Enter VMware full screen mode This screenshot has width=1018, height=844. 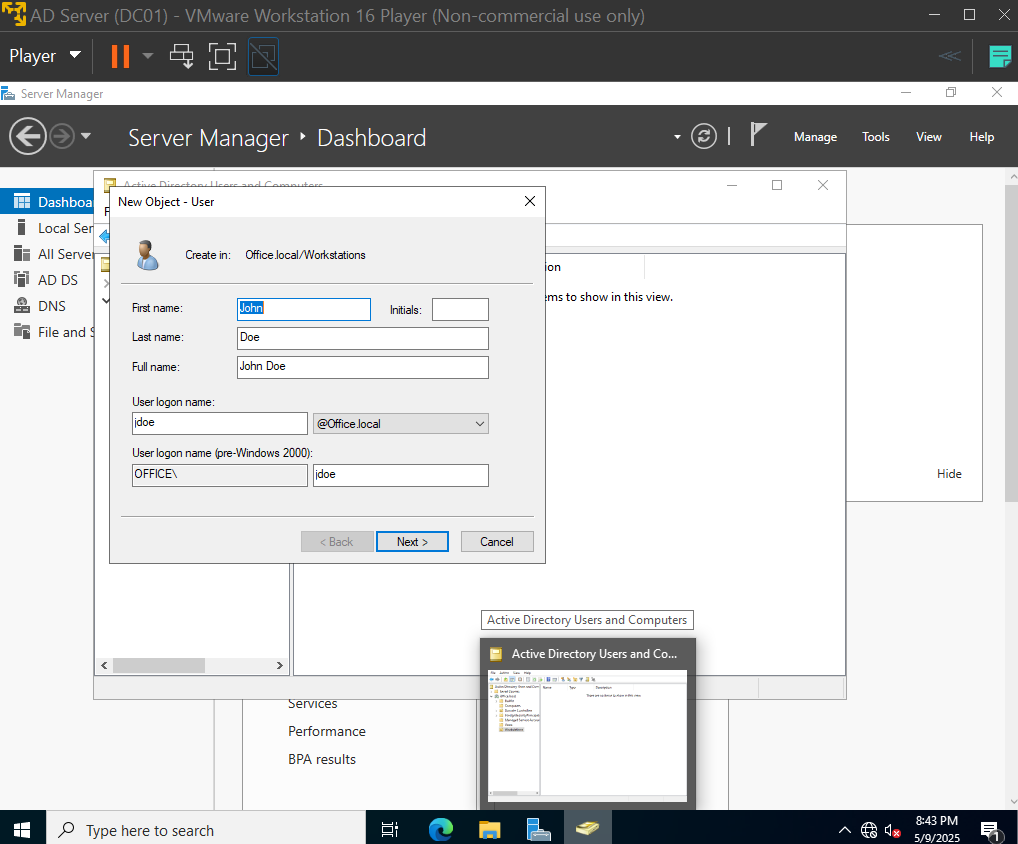click(x=222, y=56)
